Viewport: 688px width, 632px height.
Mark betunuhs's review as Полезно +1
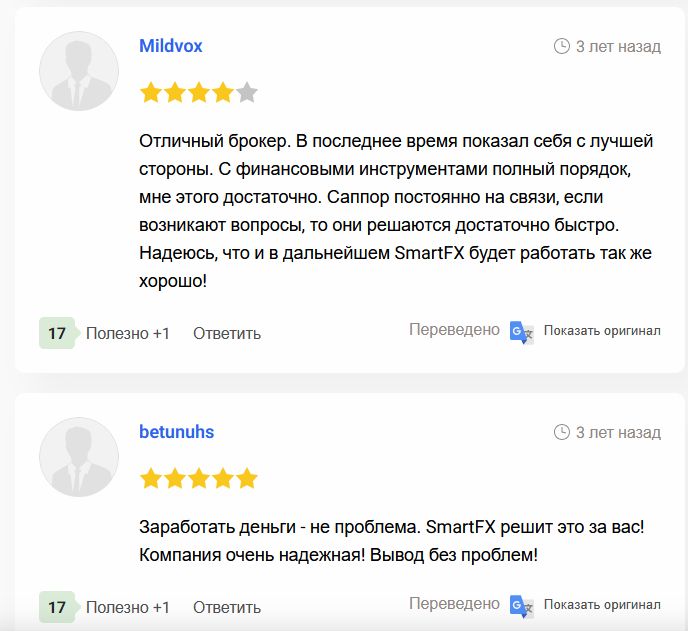click(128, 607)
